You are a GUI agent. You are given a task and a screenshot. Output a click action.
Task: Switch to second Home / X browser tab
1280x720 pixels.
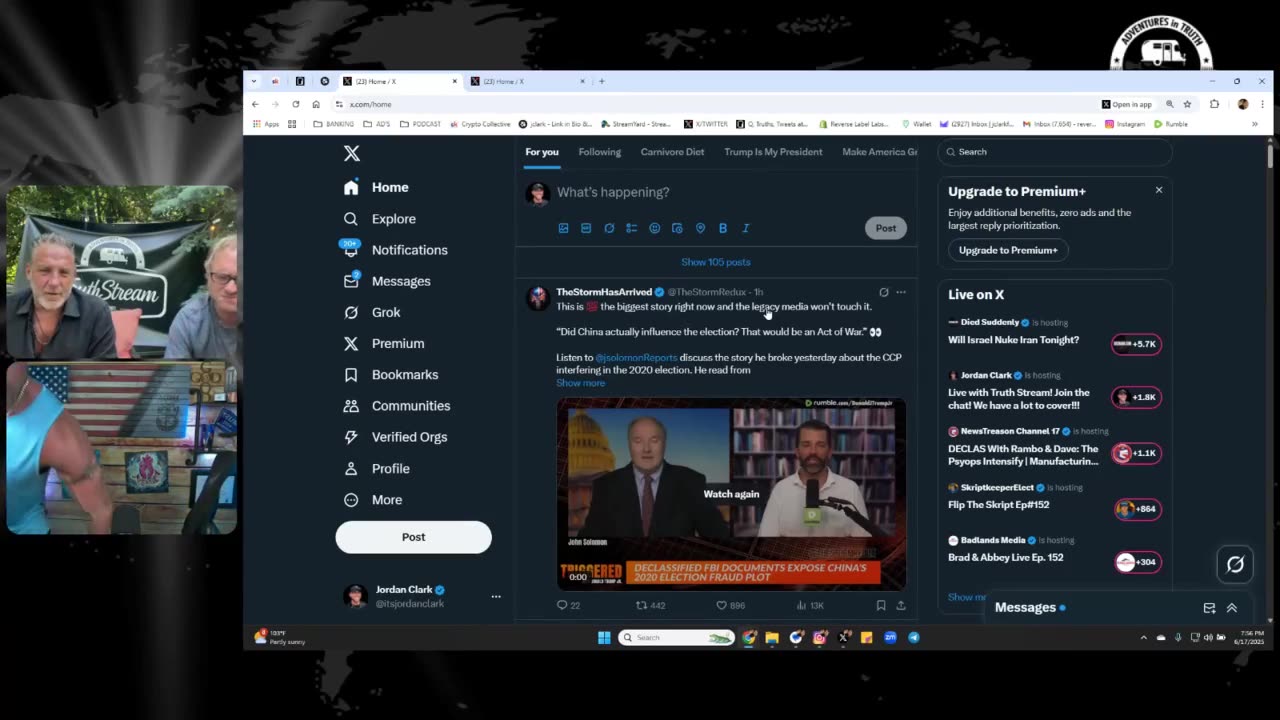(x=525, y=81)
